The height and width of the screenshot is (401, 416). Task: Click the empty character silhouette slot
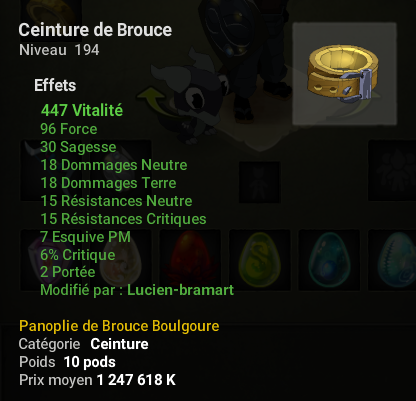259,182
